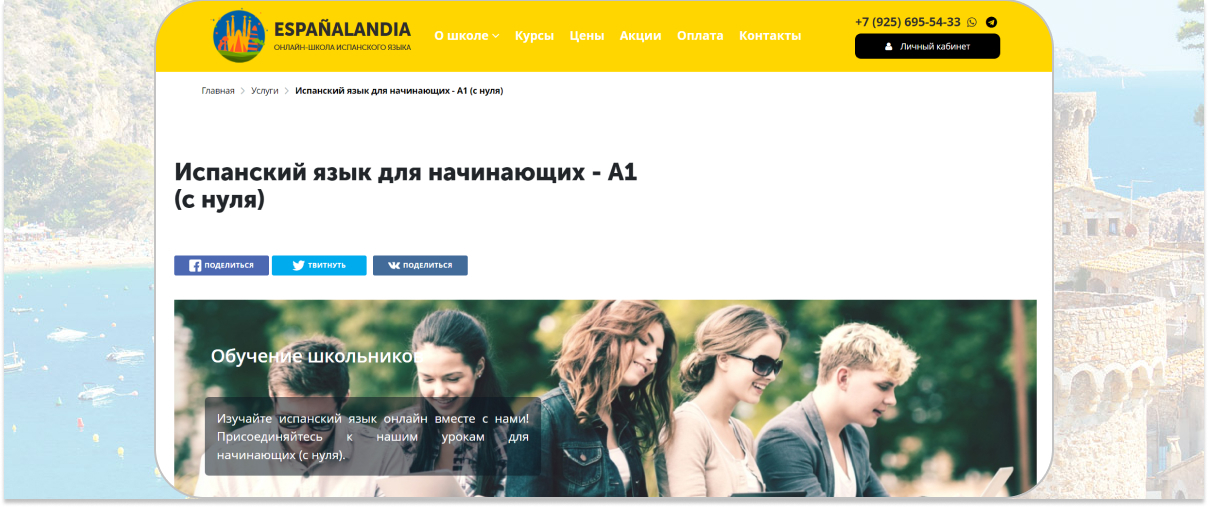The width and height of the screenshot is (1208, 507).
Task: Expand the О школе dropdown menu
Action: pyautogui.click(x=466, y=36)
